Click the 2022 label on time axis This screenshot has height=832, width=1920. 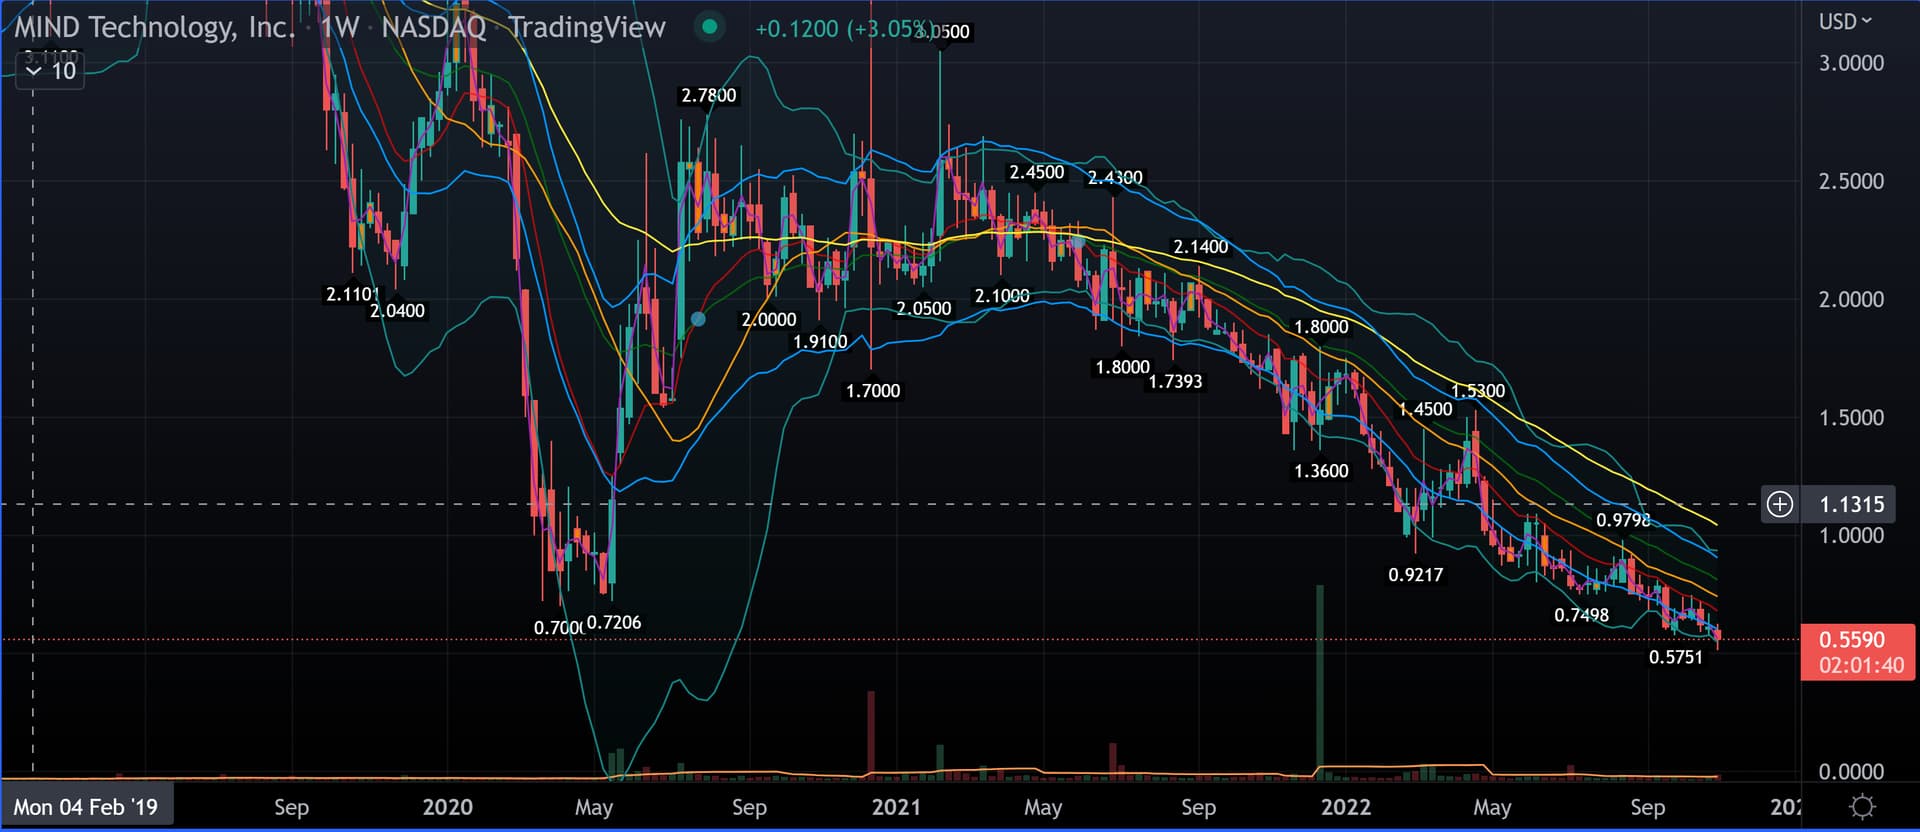coord(1345,806)
